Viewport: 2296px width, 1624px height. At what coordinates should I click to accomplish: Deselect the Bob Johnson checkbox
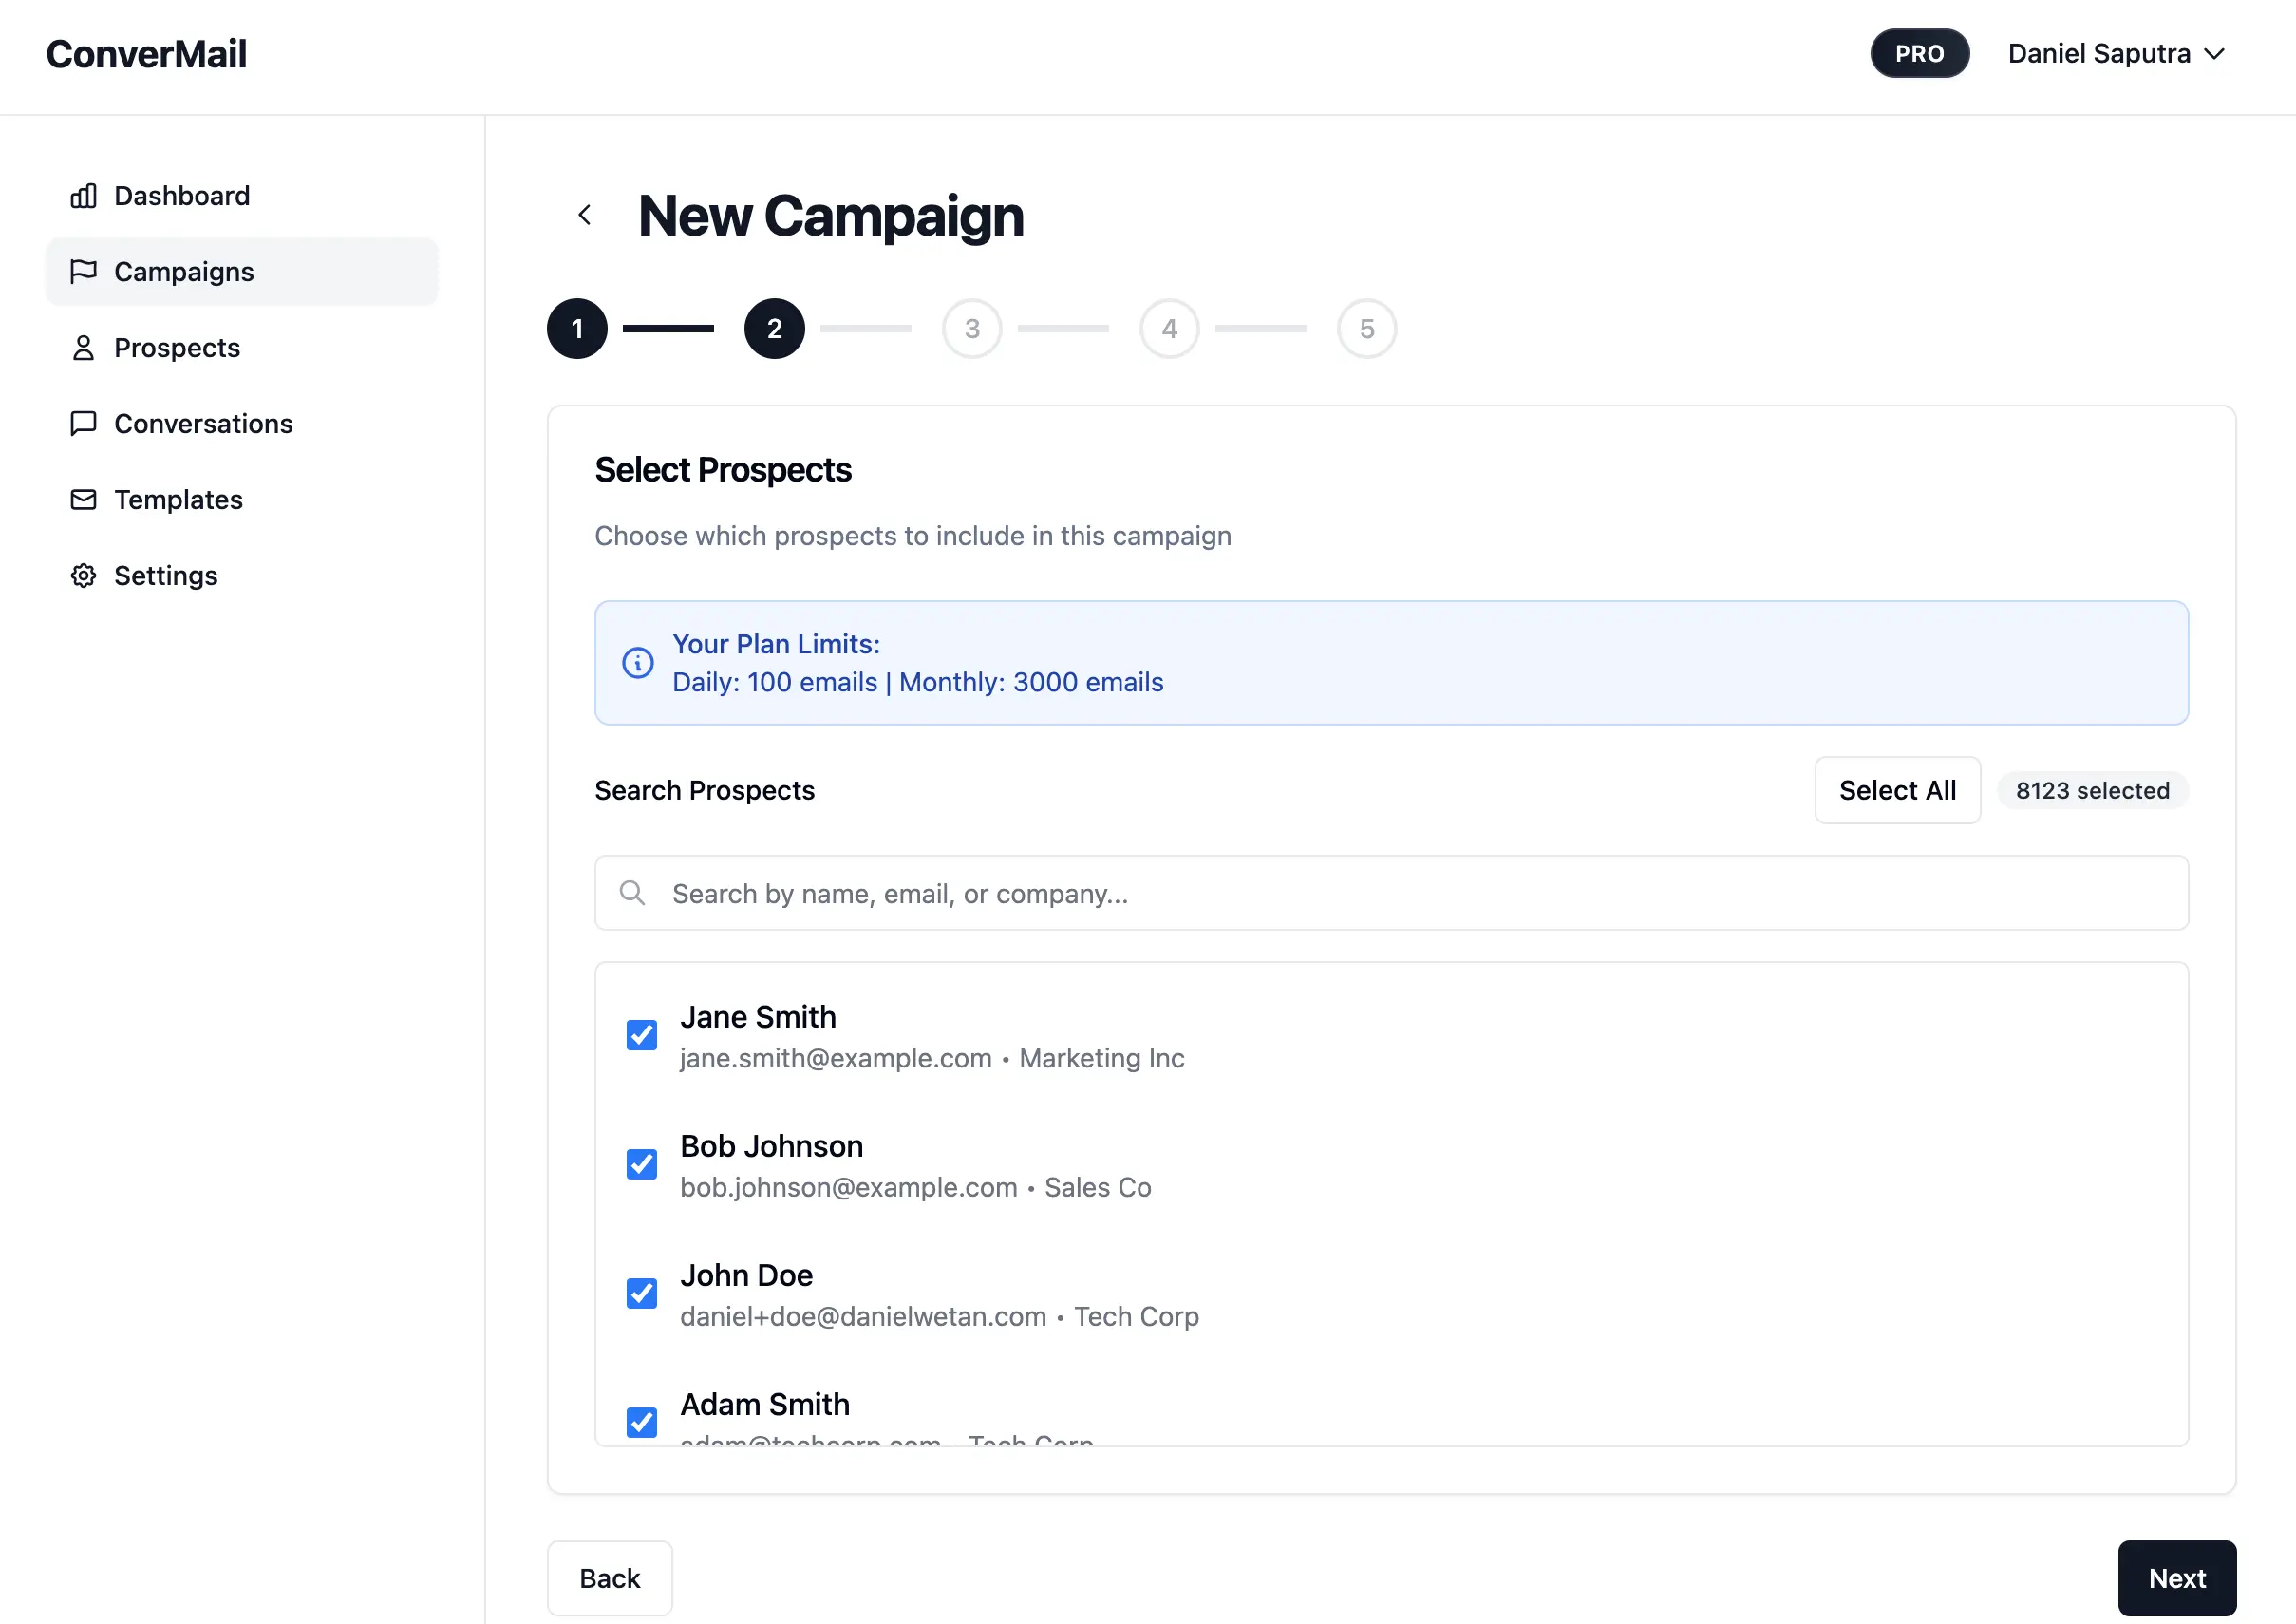tap(641, 1164)
